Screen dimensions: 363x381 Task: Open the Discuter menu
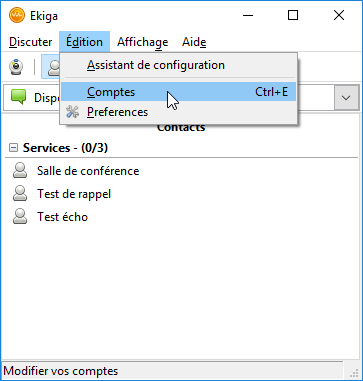[x=30, y=42]
